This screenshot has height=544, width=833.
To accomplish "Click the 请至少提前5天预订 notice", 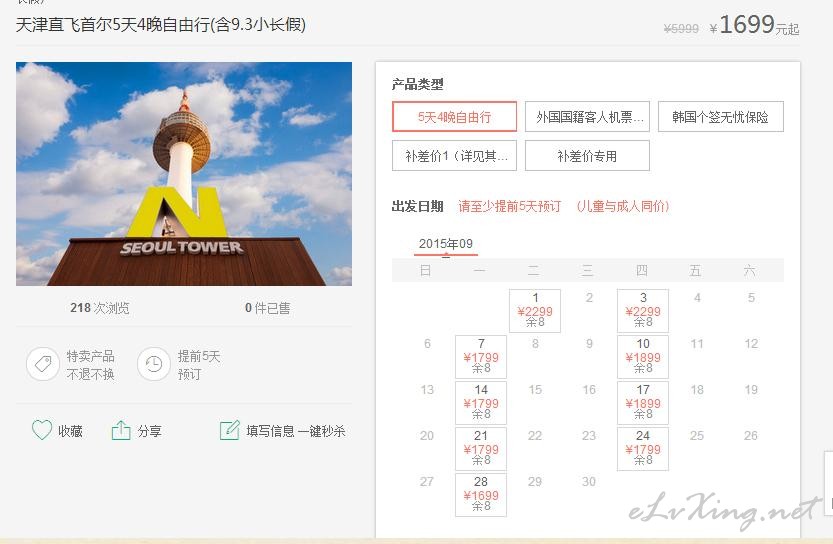I will coord(509,206).
